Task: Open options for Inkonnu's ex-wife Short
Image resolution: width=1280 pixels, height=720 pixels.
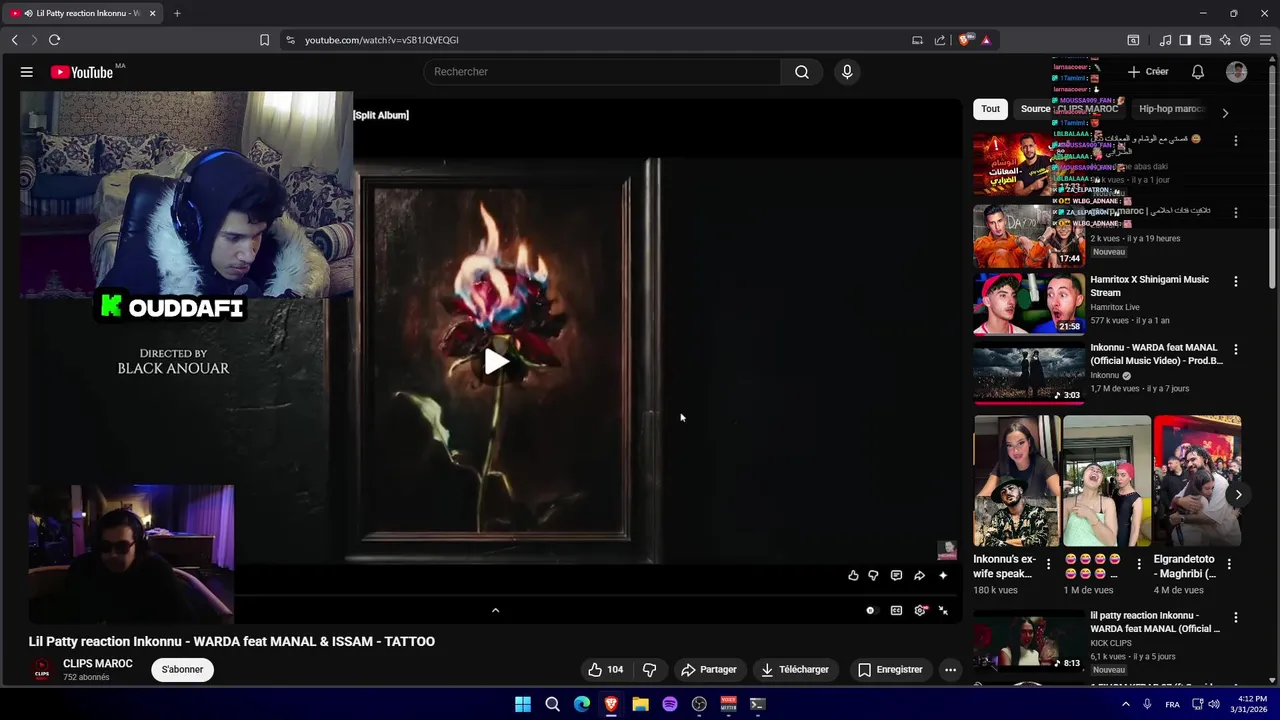Action: [x=1048, y=565]
